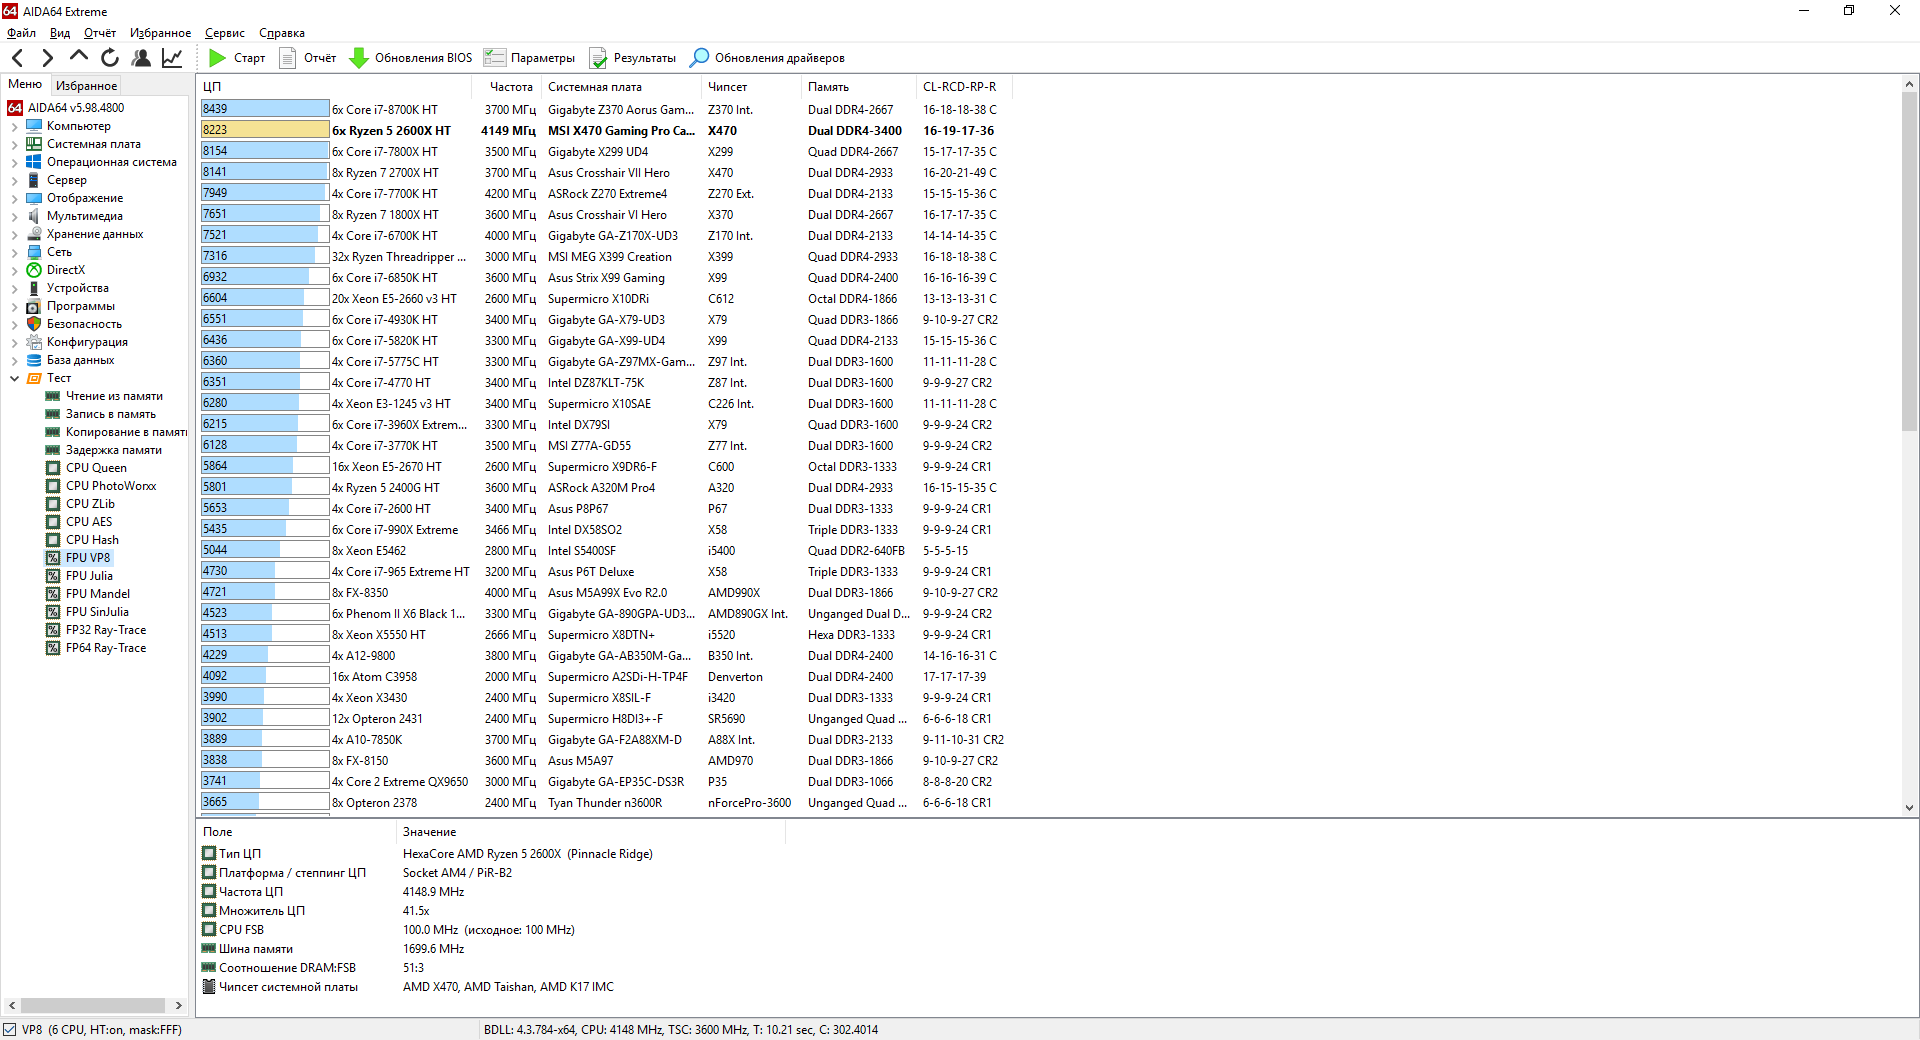This screenshot has height=1040, width=1920.
Task: Sort results by the Память column header
Action: click(x=858, y=87)
